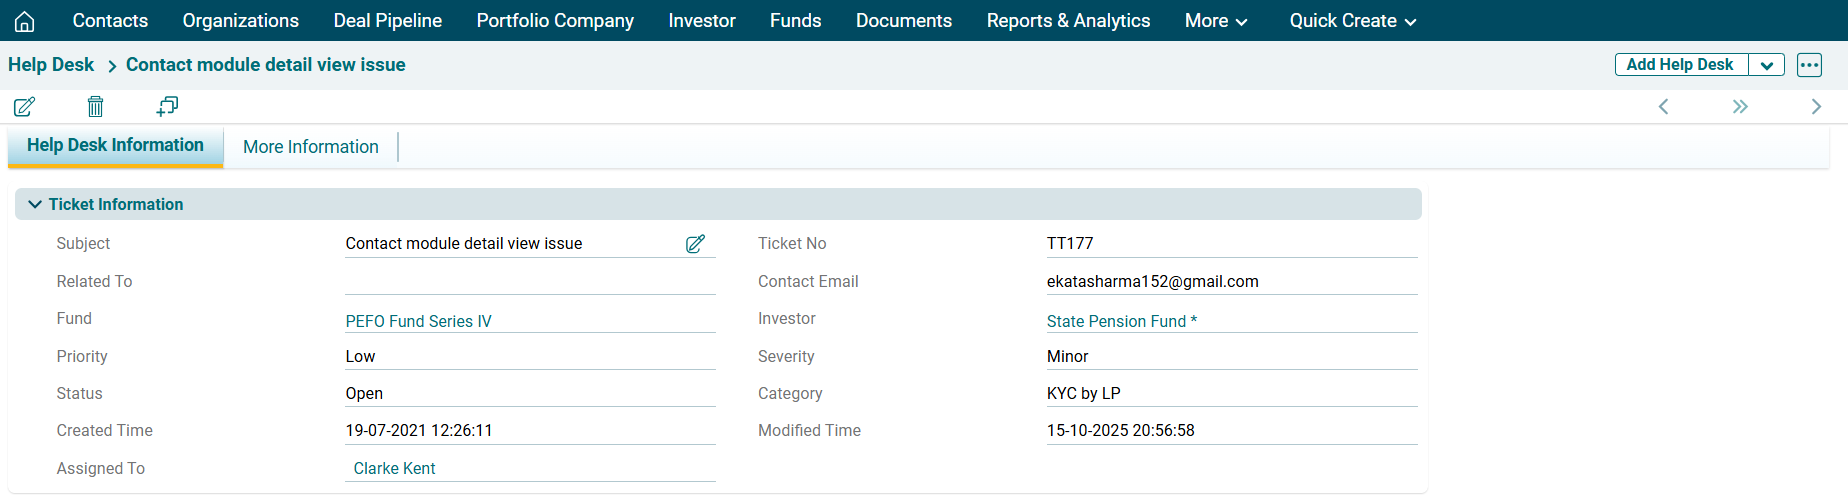The image size is (1848, 503).
Task: Open assigned user Clarke Kent
Action: pyautogui.click(x=394, y=468)
